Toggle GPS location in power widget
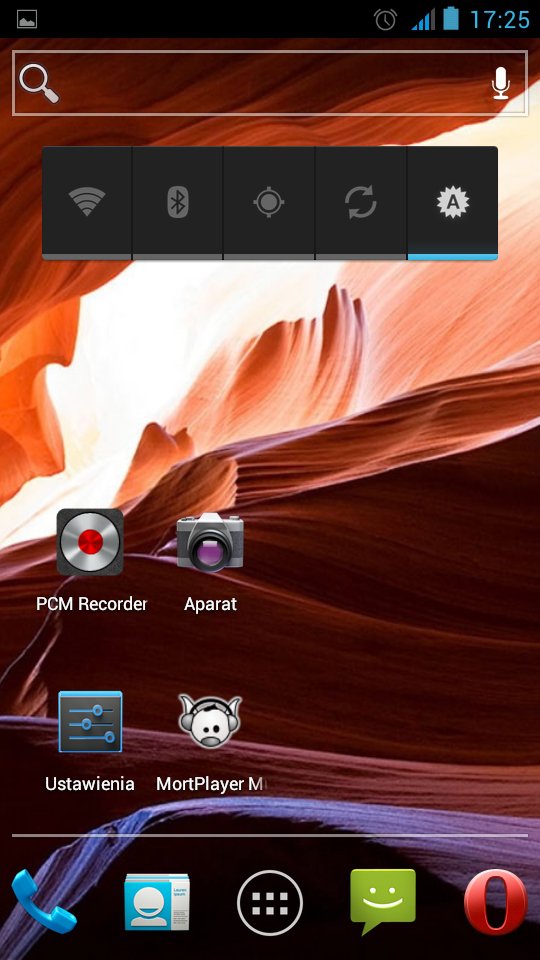The width and height of the screenshot is (540, 960). [269, 202]
